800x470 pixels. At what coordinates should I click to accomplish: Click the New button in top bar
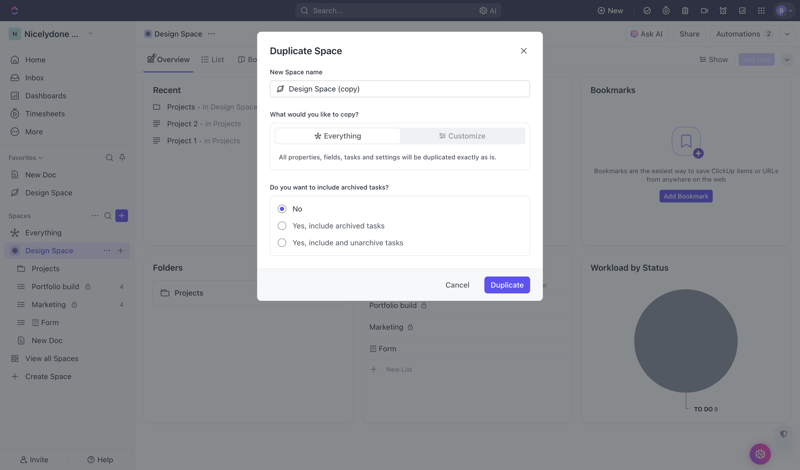pyautogui.click(x=610, y=10)
